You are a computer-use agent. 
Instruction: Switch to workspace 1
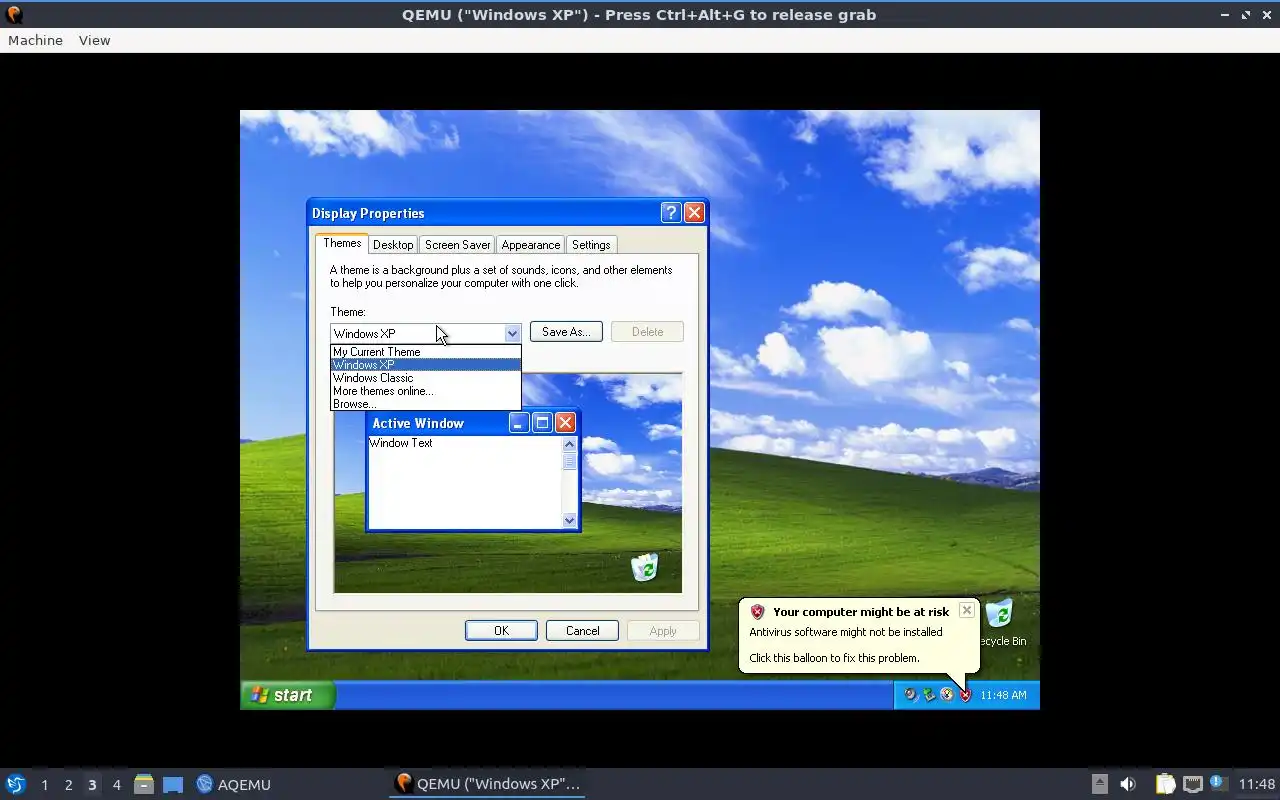[44, 785]
